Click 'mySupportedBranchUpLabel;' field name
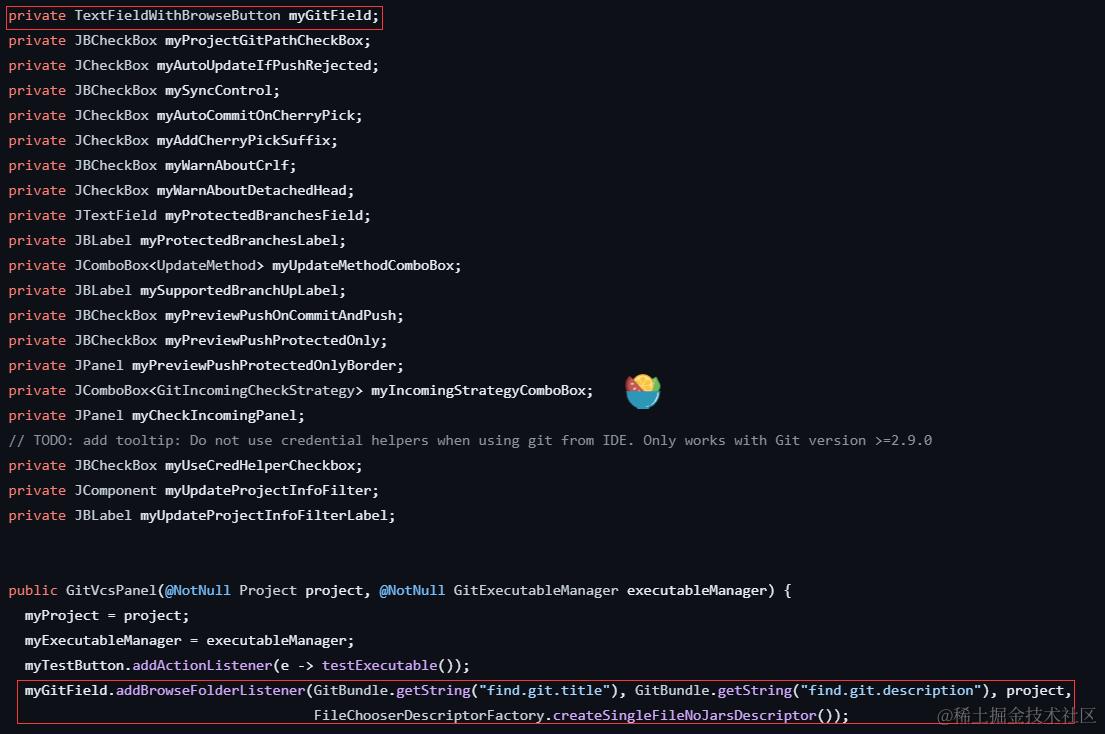The height and width of the screenshot is (734, 1105). pos(242,291)
